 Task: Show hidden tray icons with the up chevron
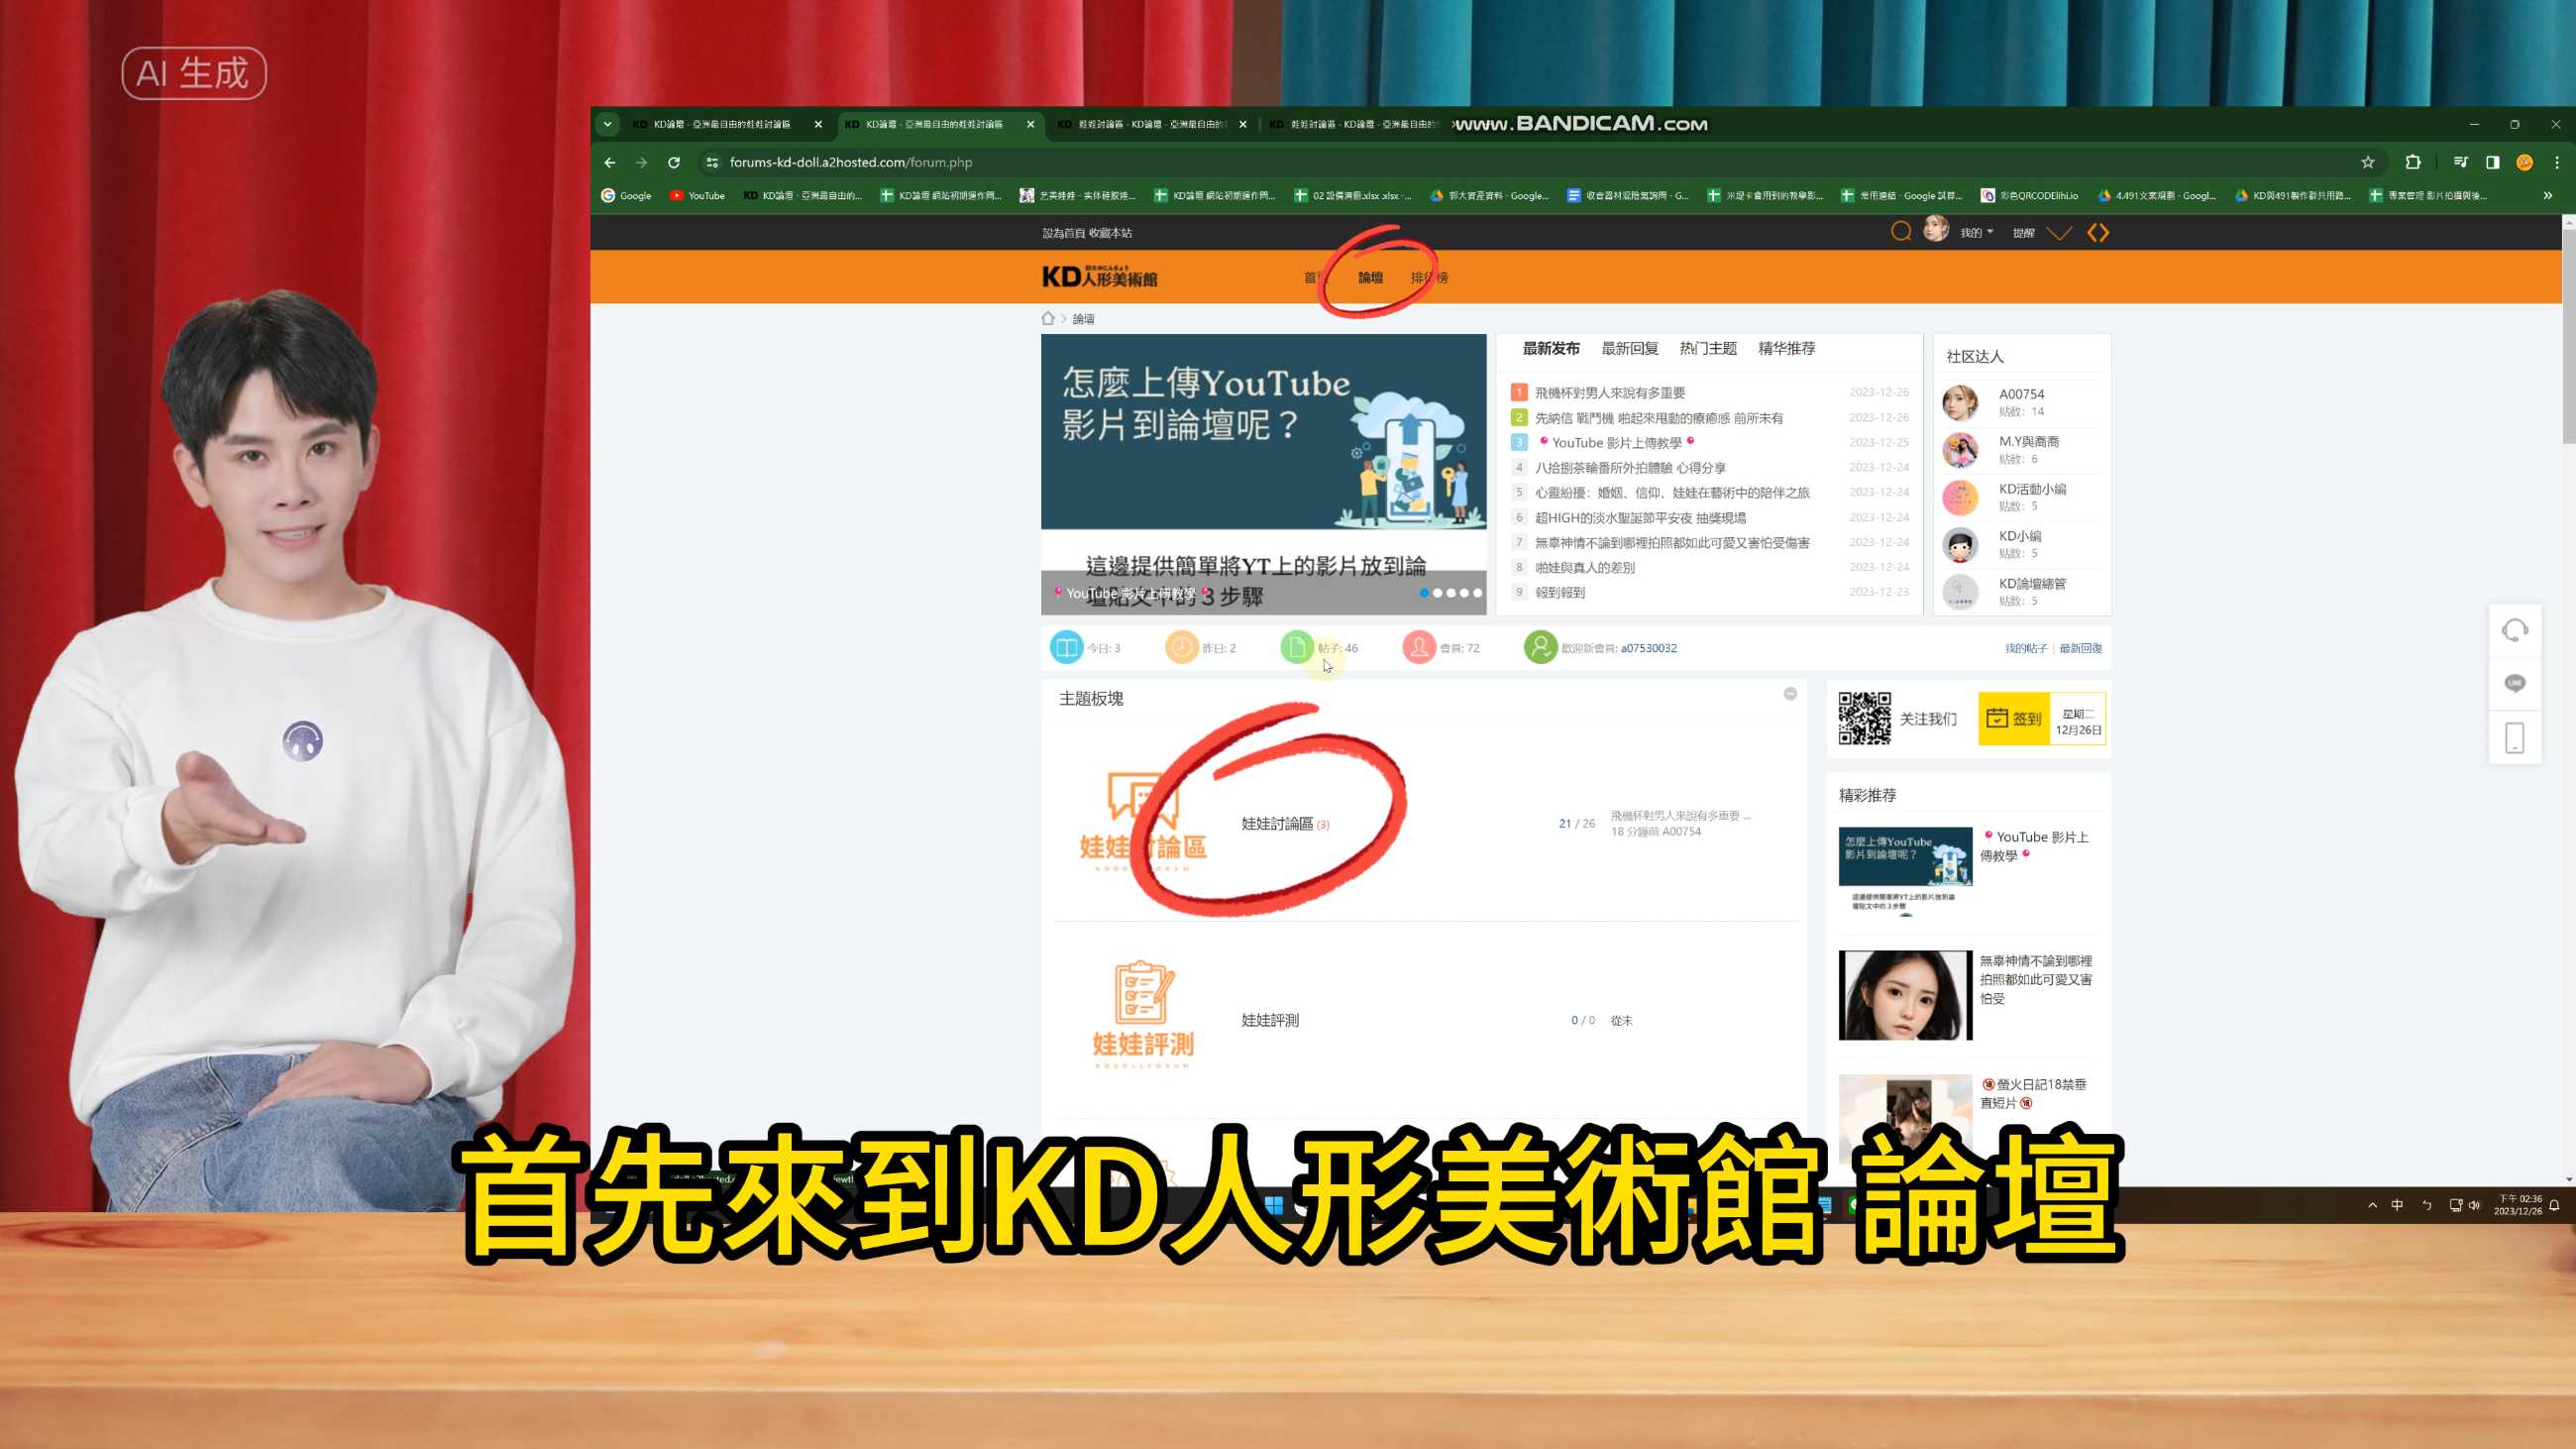pyautogui.click(x=2372, y=1205)
